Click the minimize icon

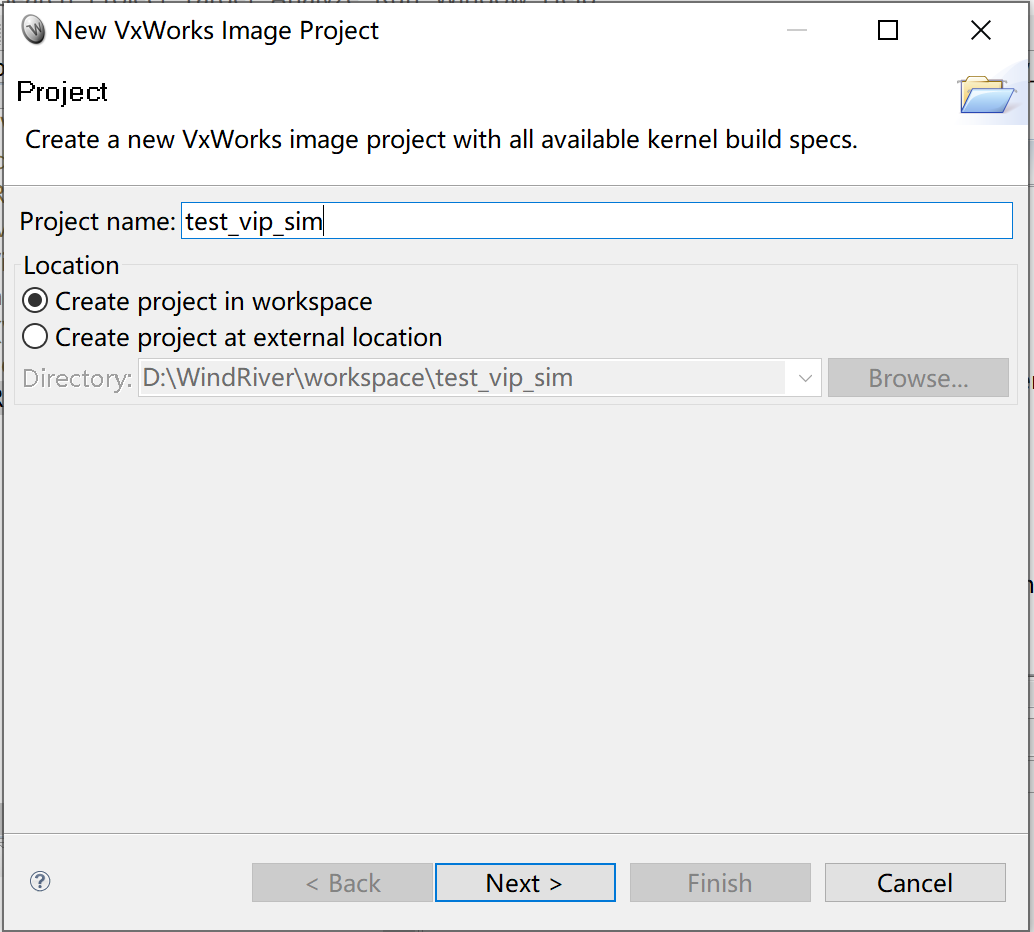click(797, 30)
